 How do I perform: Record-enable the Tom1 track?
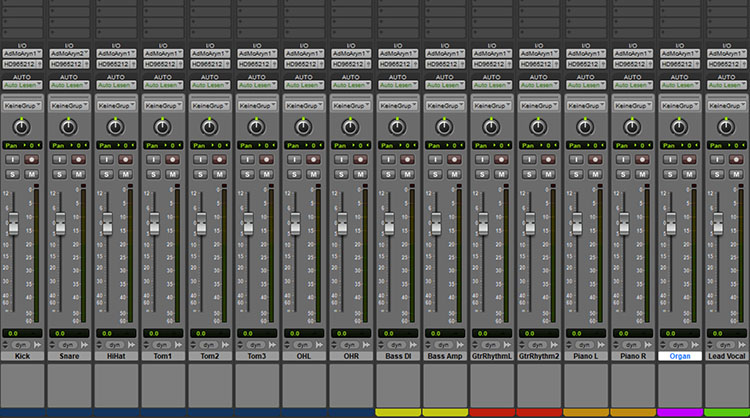(x=172, y=160)
